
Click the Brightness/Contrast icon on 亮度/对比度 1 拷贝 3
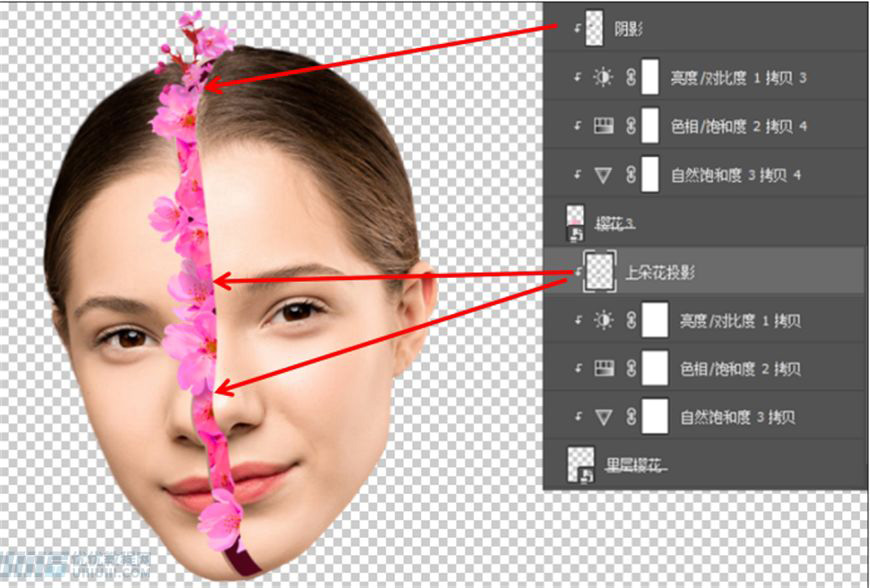(603, 75)
